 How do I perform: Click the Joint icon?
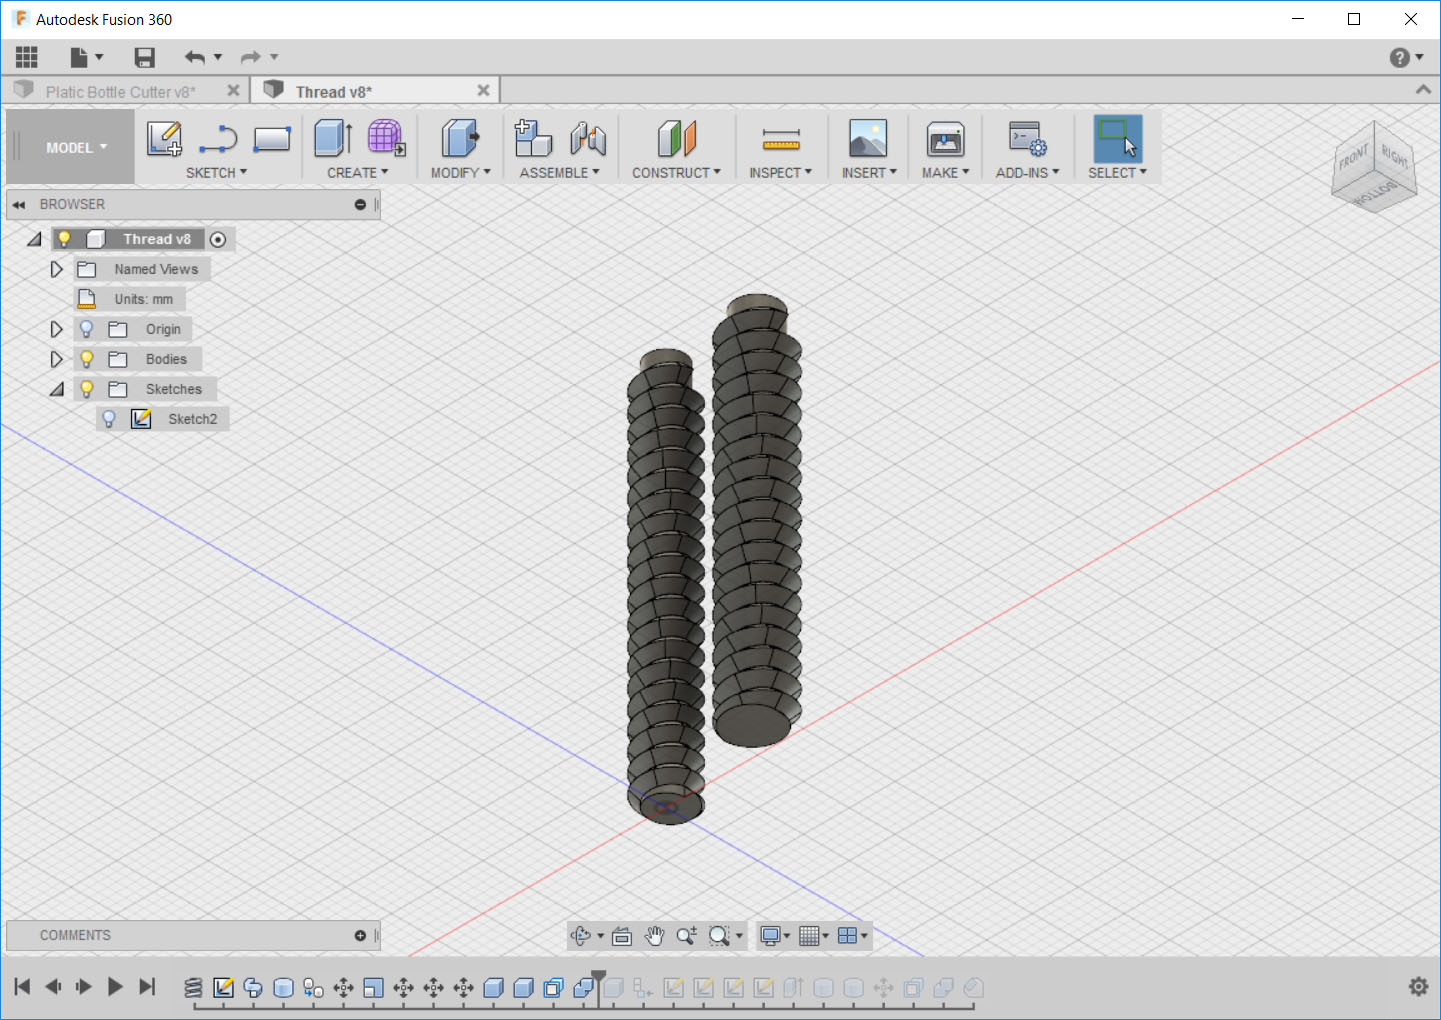point(588,139)
